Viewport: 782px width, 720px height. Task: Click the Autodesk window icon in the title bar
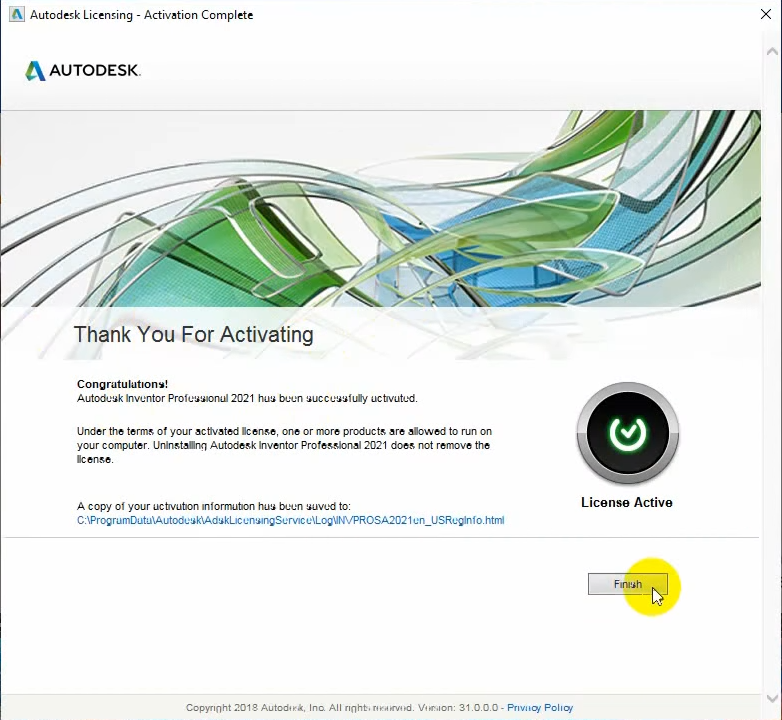[x=14, y=15]
